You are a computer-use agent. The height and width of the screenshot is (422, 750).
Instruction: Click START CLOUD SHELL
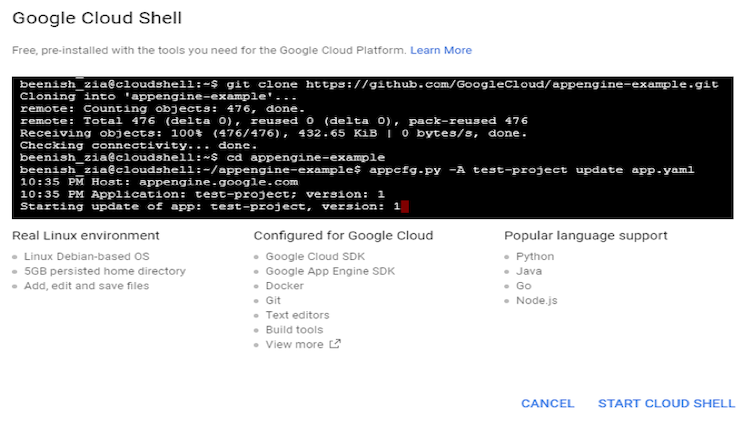point(666,404)
